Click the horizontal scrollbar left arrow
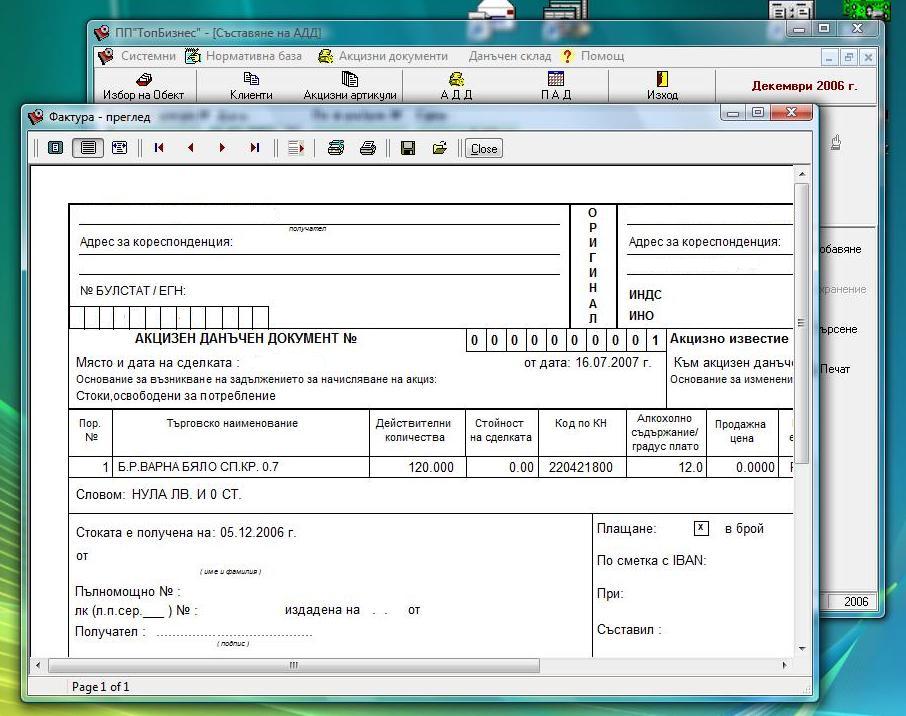The height and width of the screenshot is (716, 906). click(x=38, y=665)
